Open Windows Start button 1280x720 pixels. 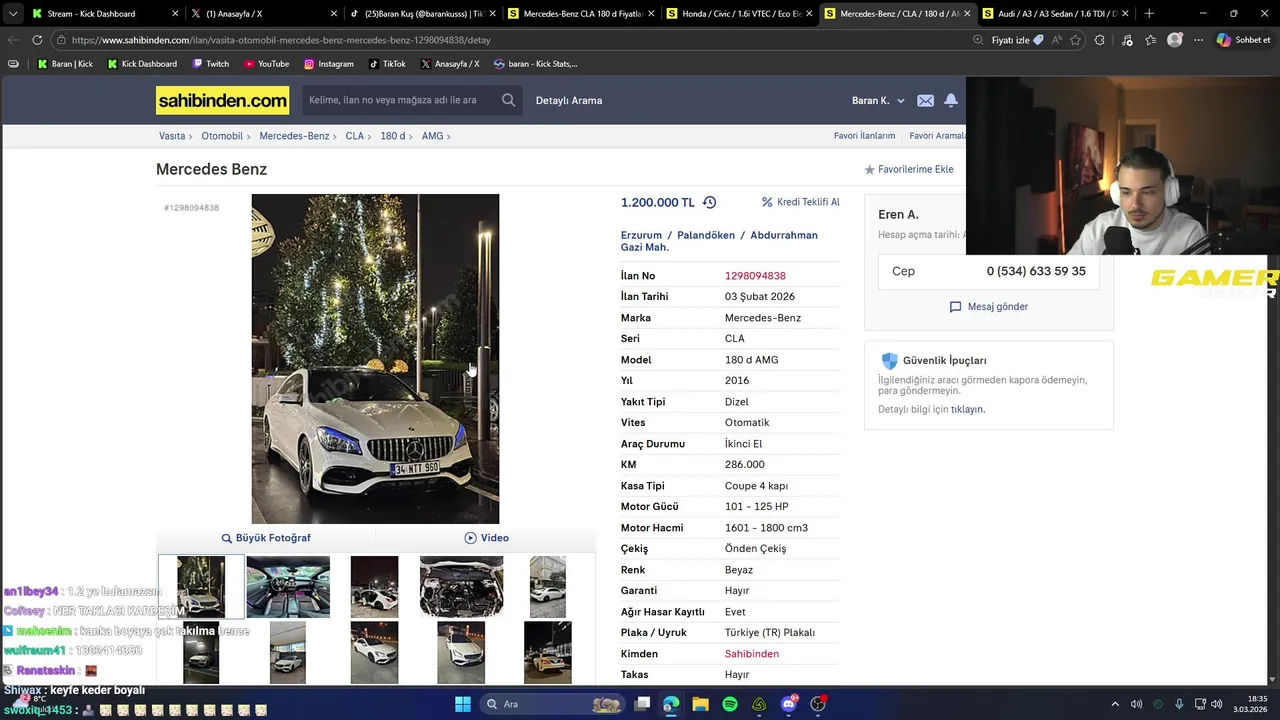tap(463, 704)
